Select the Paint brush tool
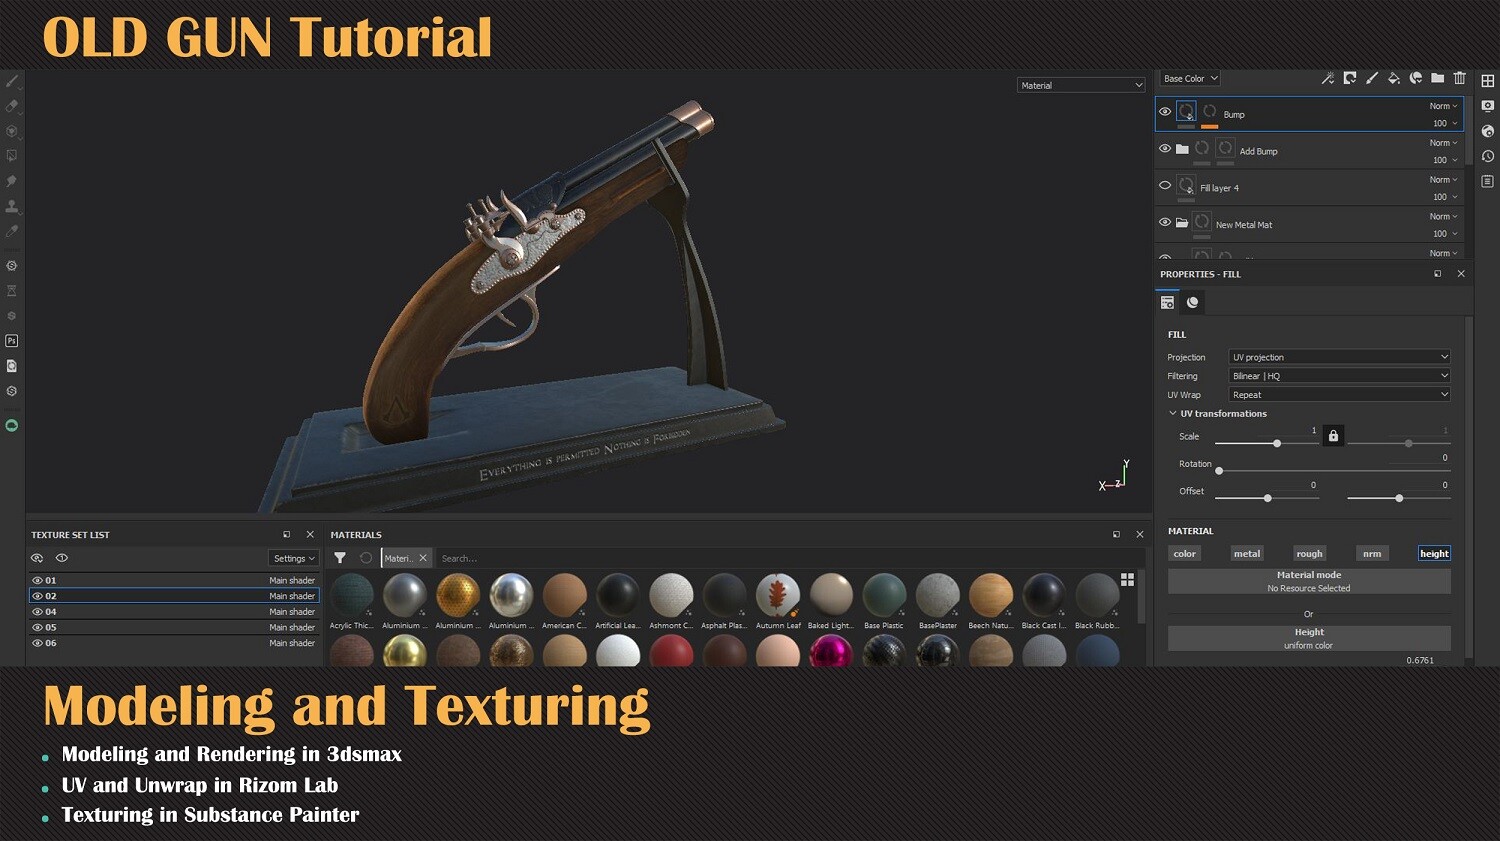The image size is (1500, 841). click(x=12, y=81)
